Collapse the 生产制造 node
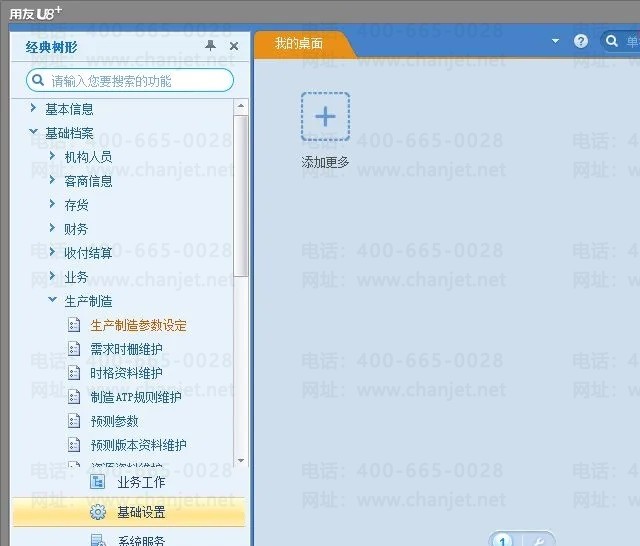The height and width of the screenshot is (546, 640). [x=52, y=299]
